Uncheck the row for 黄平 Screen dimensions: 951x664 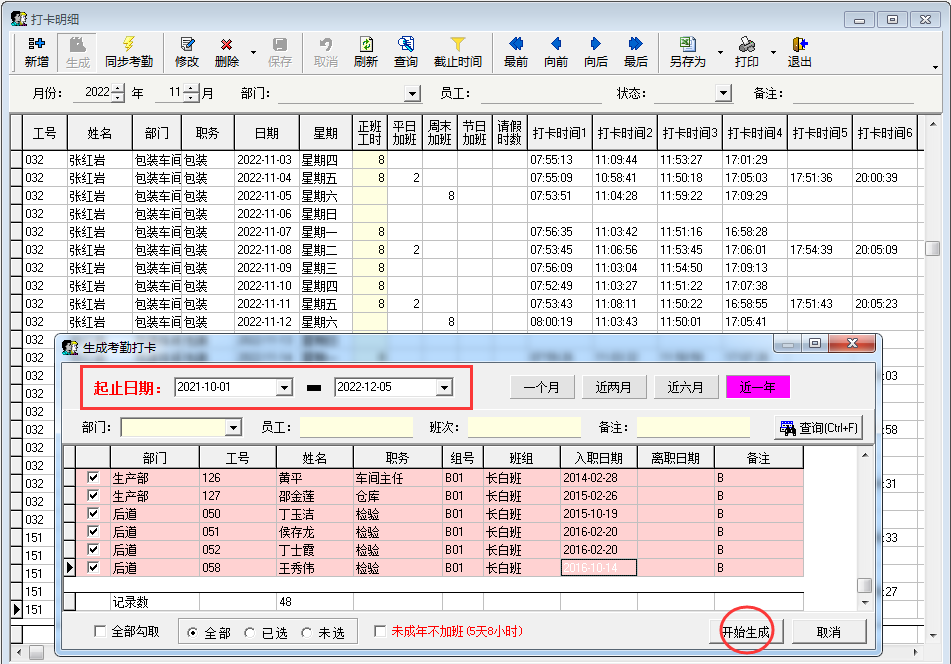coord(93,478)
